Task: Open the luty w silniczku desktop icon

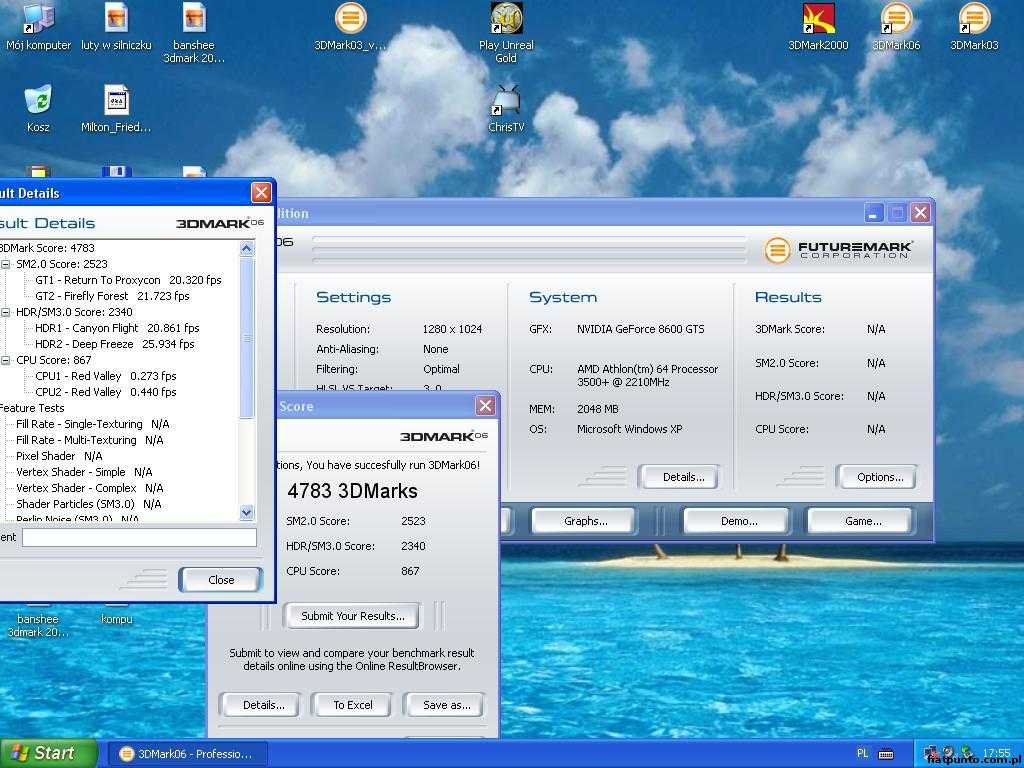Action: click(116, 27)
